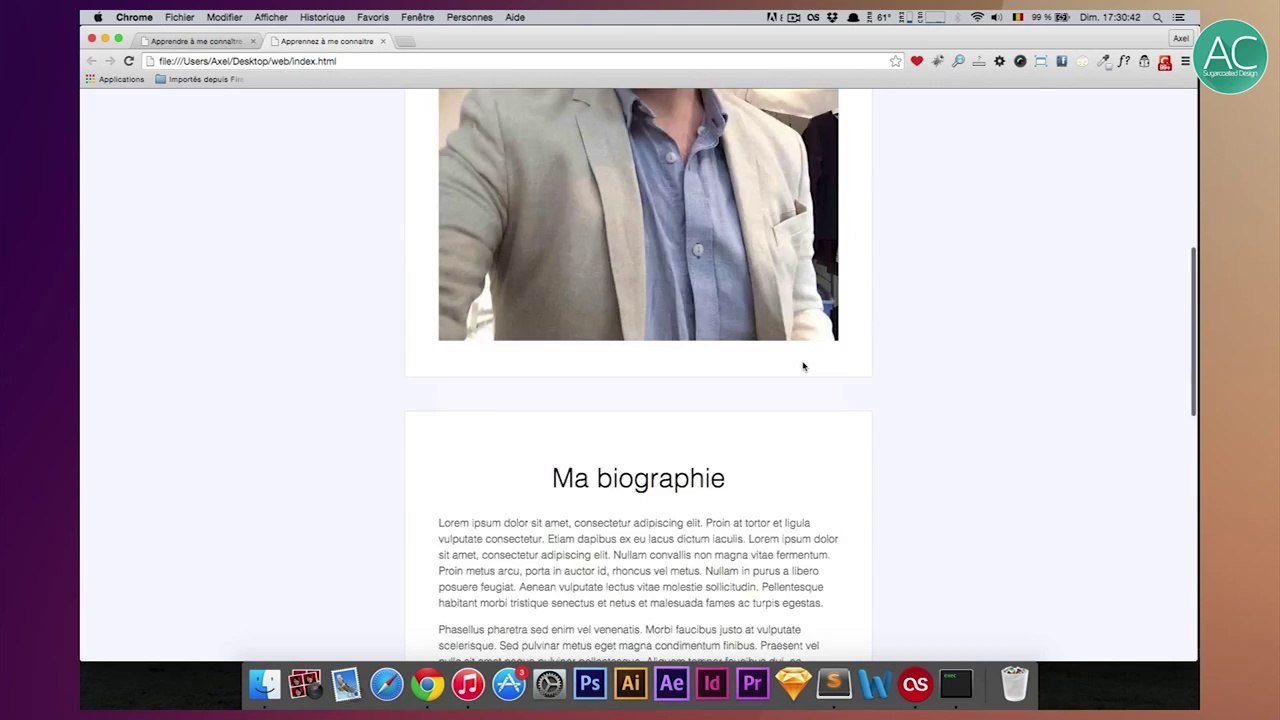Open Finder from the Dock
This screenshot has width=1280, height=720.
265,684
